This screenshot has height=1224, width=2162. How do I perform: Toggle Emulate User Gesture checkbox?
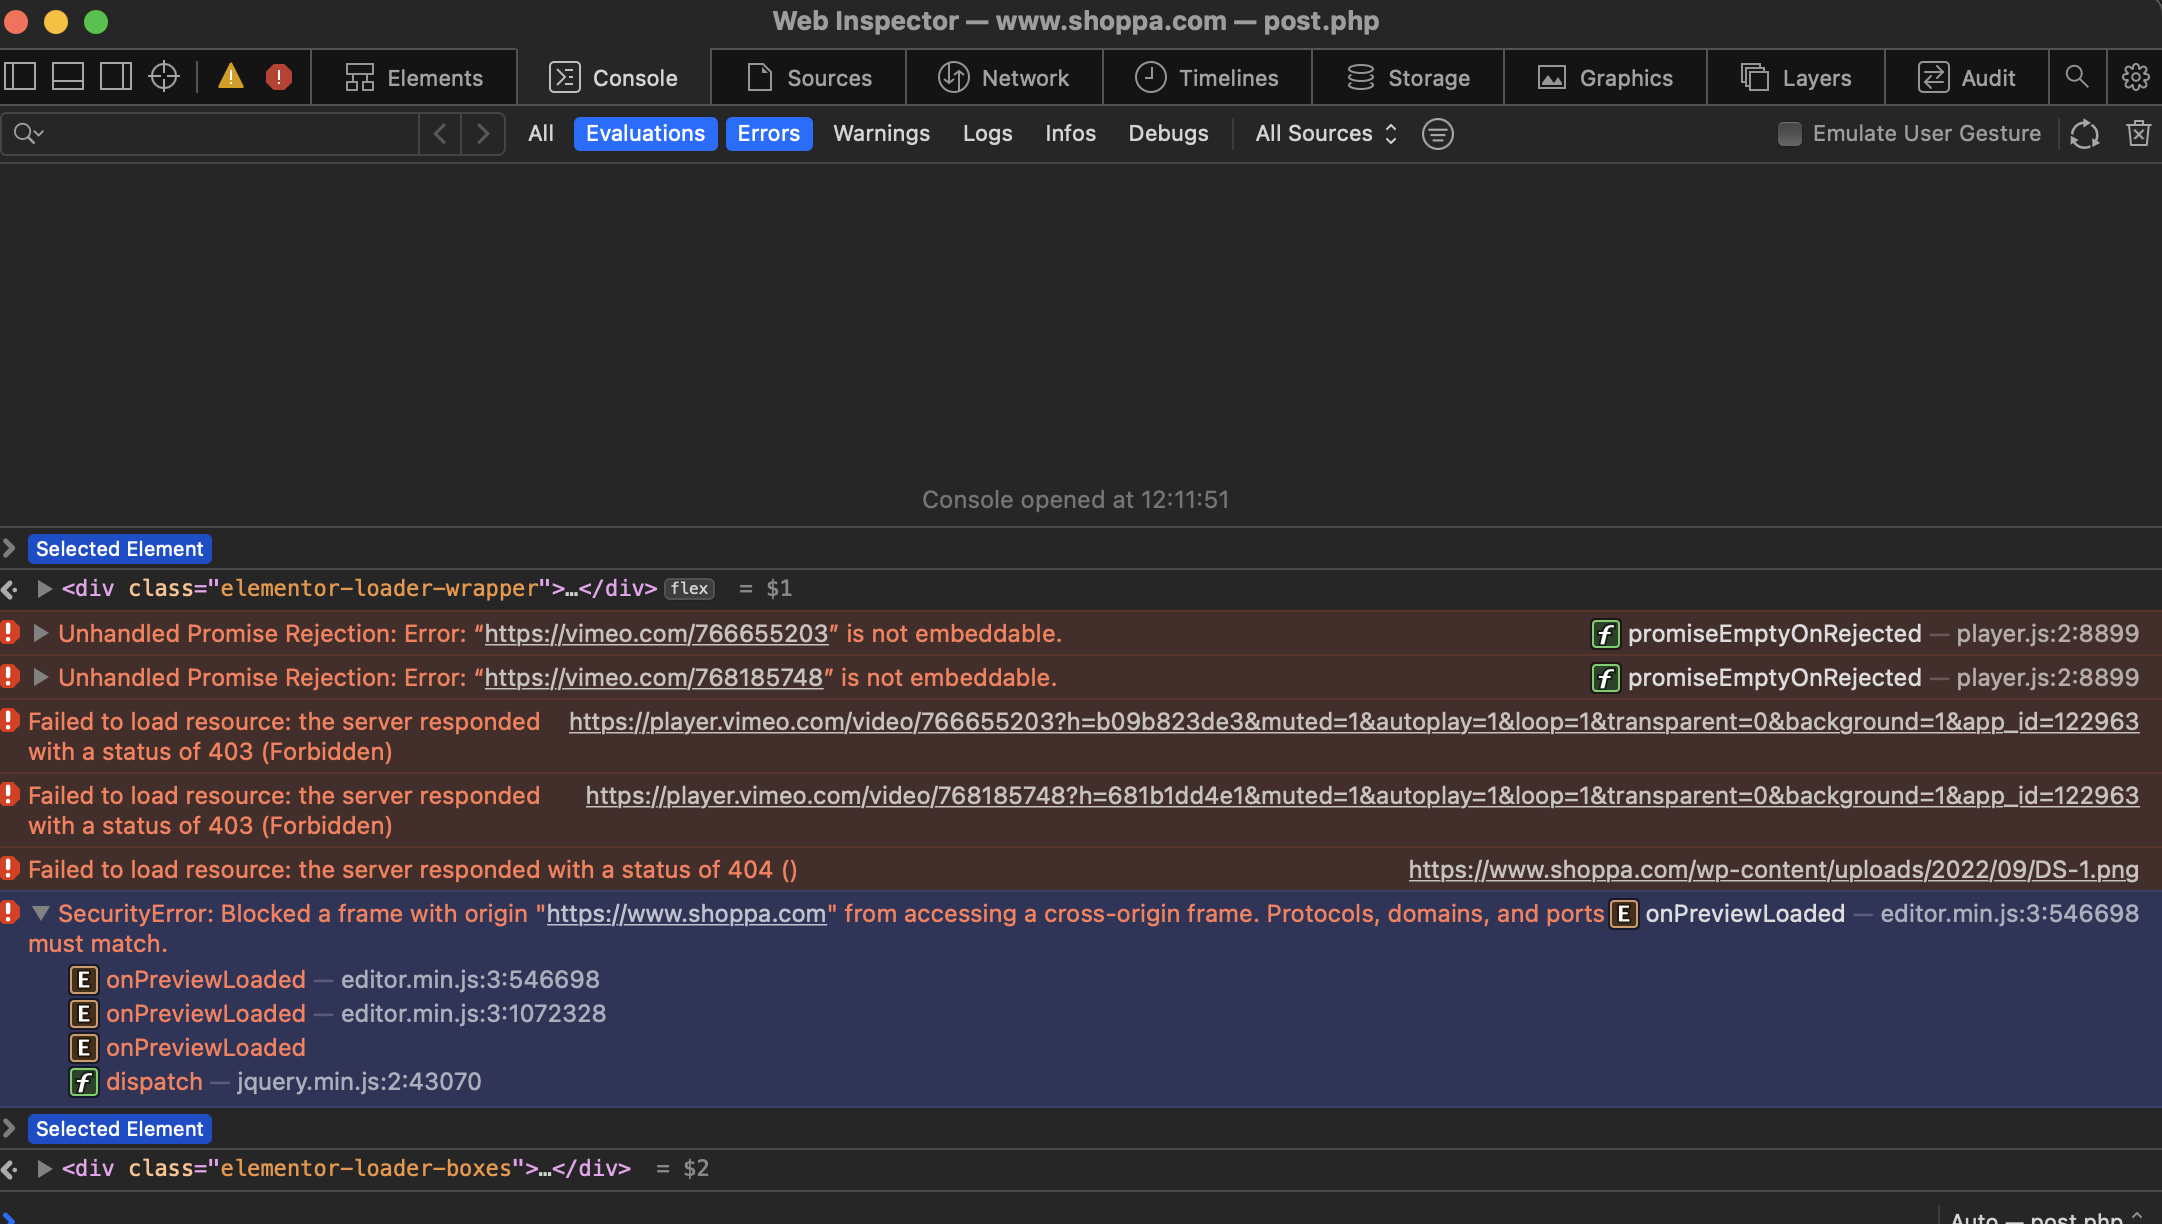(x=1790, y=134)
